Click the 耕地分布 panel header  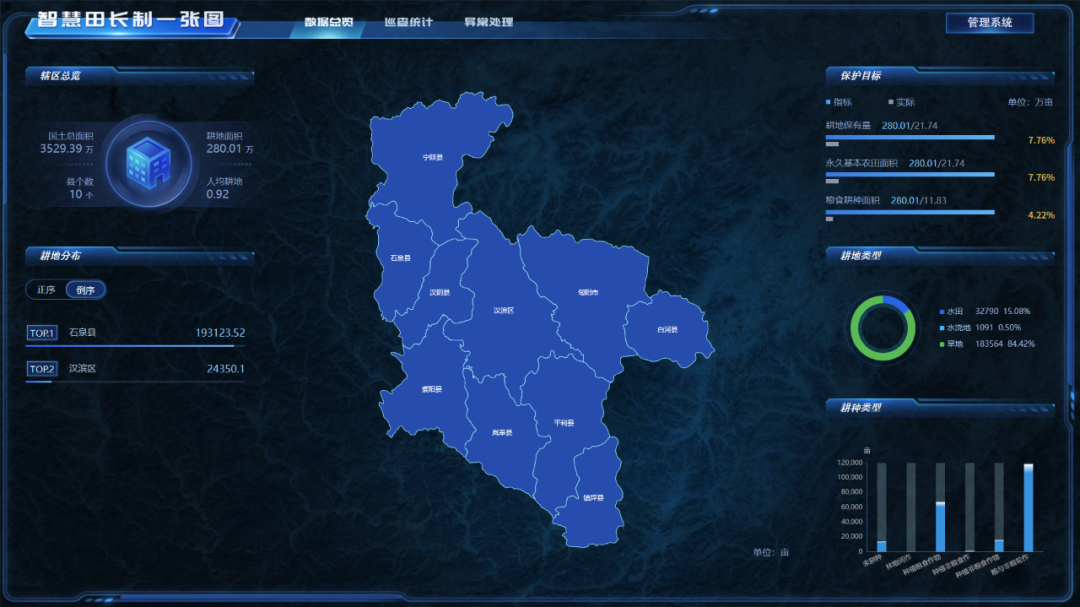point(139,256)
